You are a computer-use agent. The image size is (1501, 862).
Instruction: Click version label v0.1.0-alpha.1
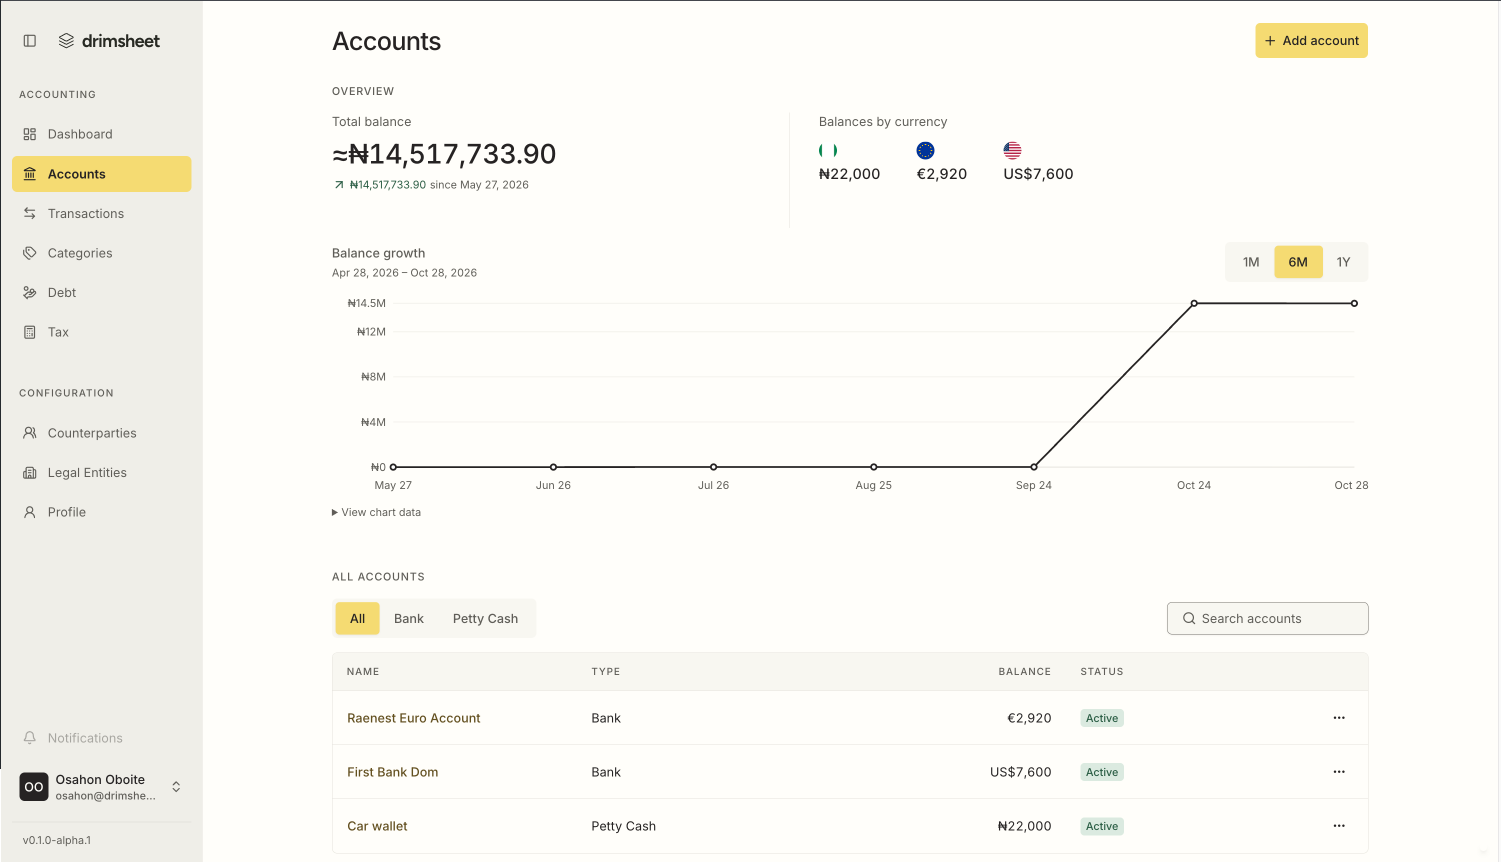tap(57, 840)
